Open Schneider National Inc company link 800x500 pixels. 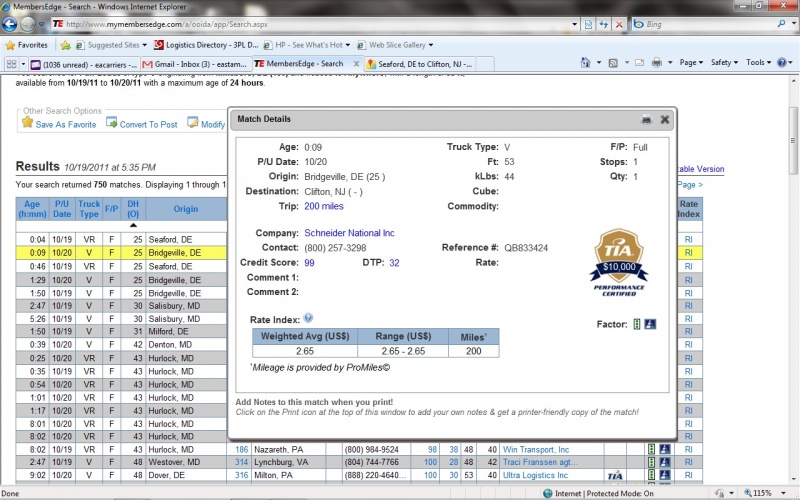coord(349,233)
